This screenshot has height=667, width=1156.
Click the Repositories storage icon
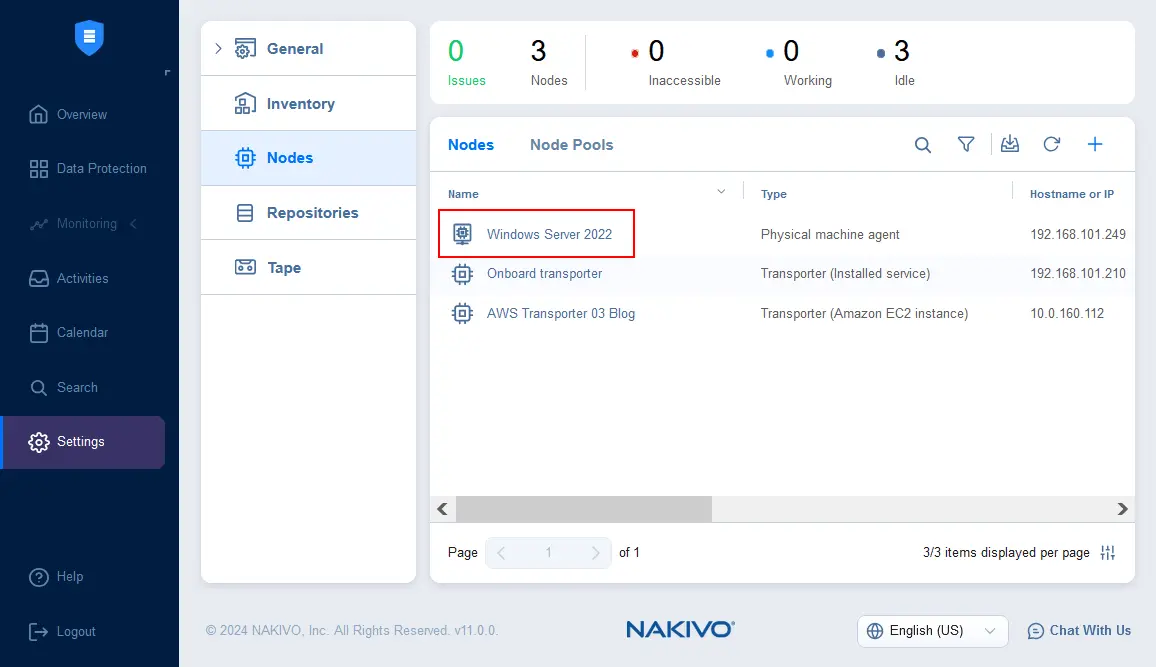coord(245,213)
